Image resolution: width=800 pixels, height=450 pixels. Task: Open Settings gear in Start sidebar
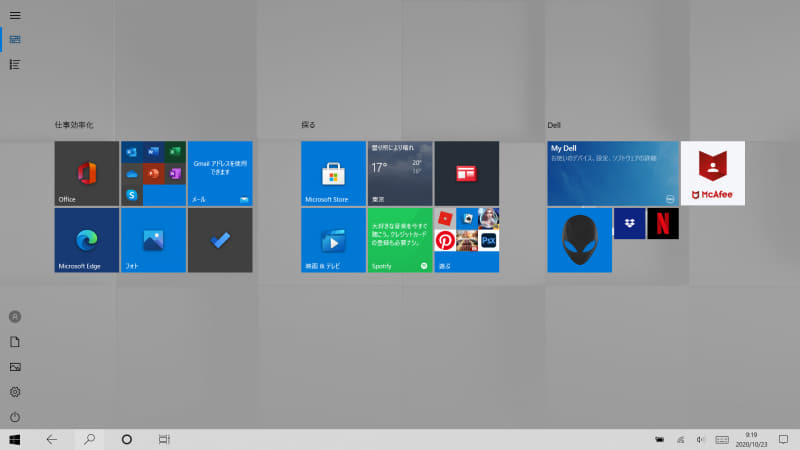click(15, 392)
